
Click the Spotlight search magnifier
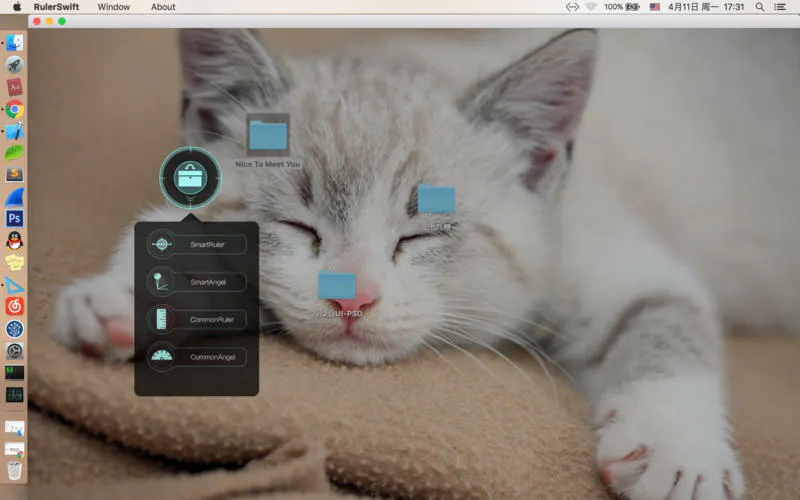pos(760,7)
